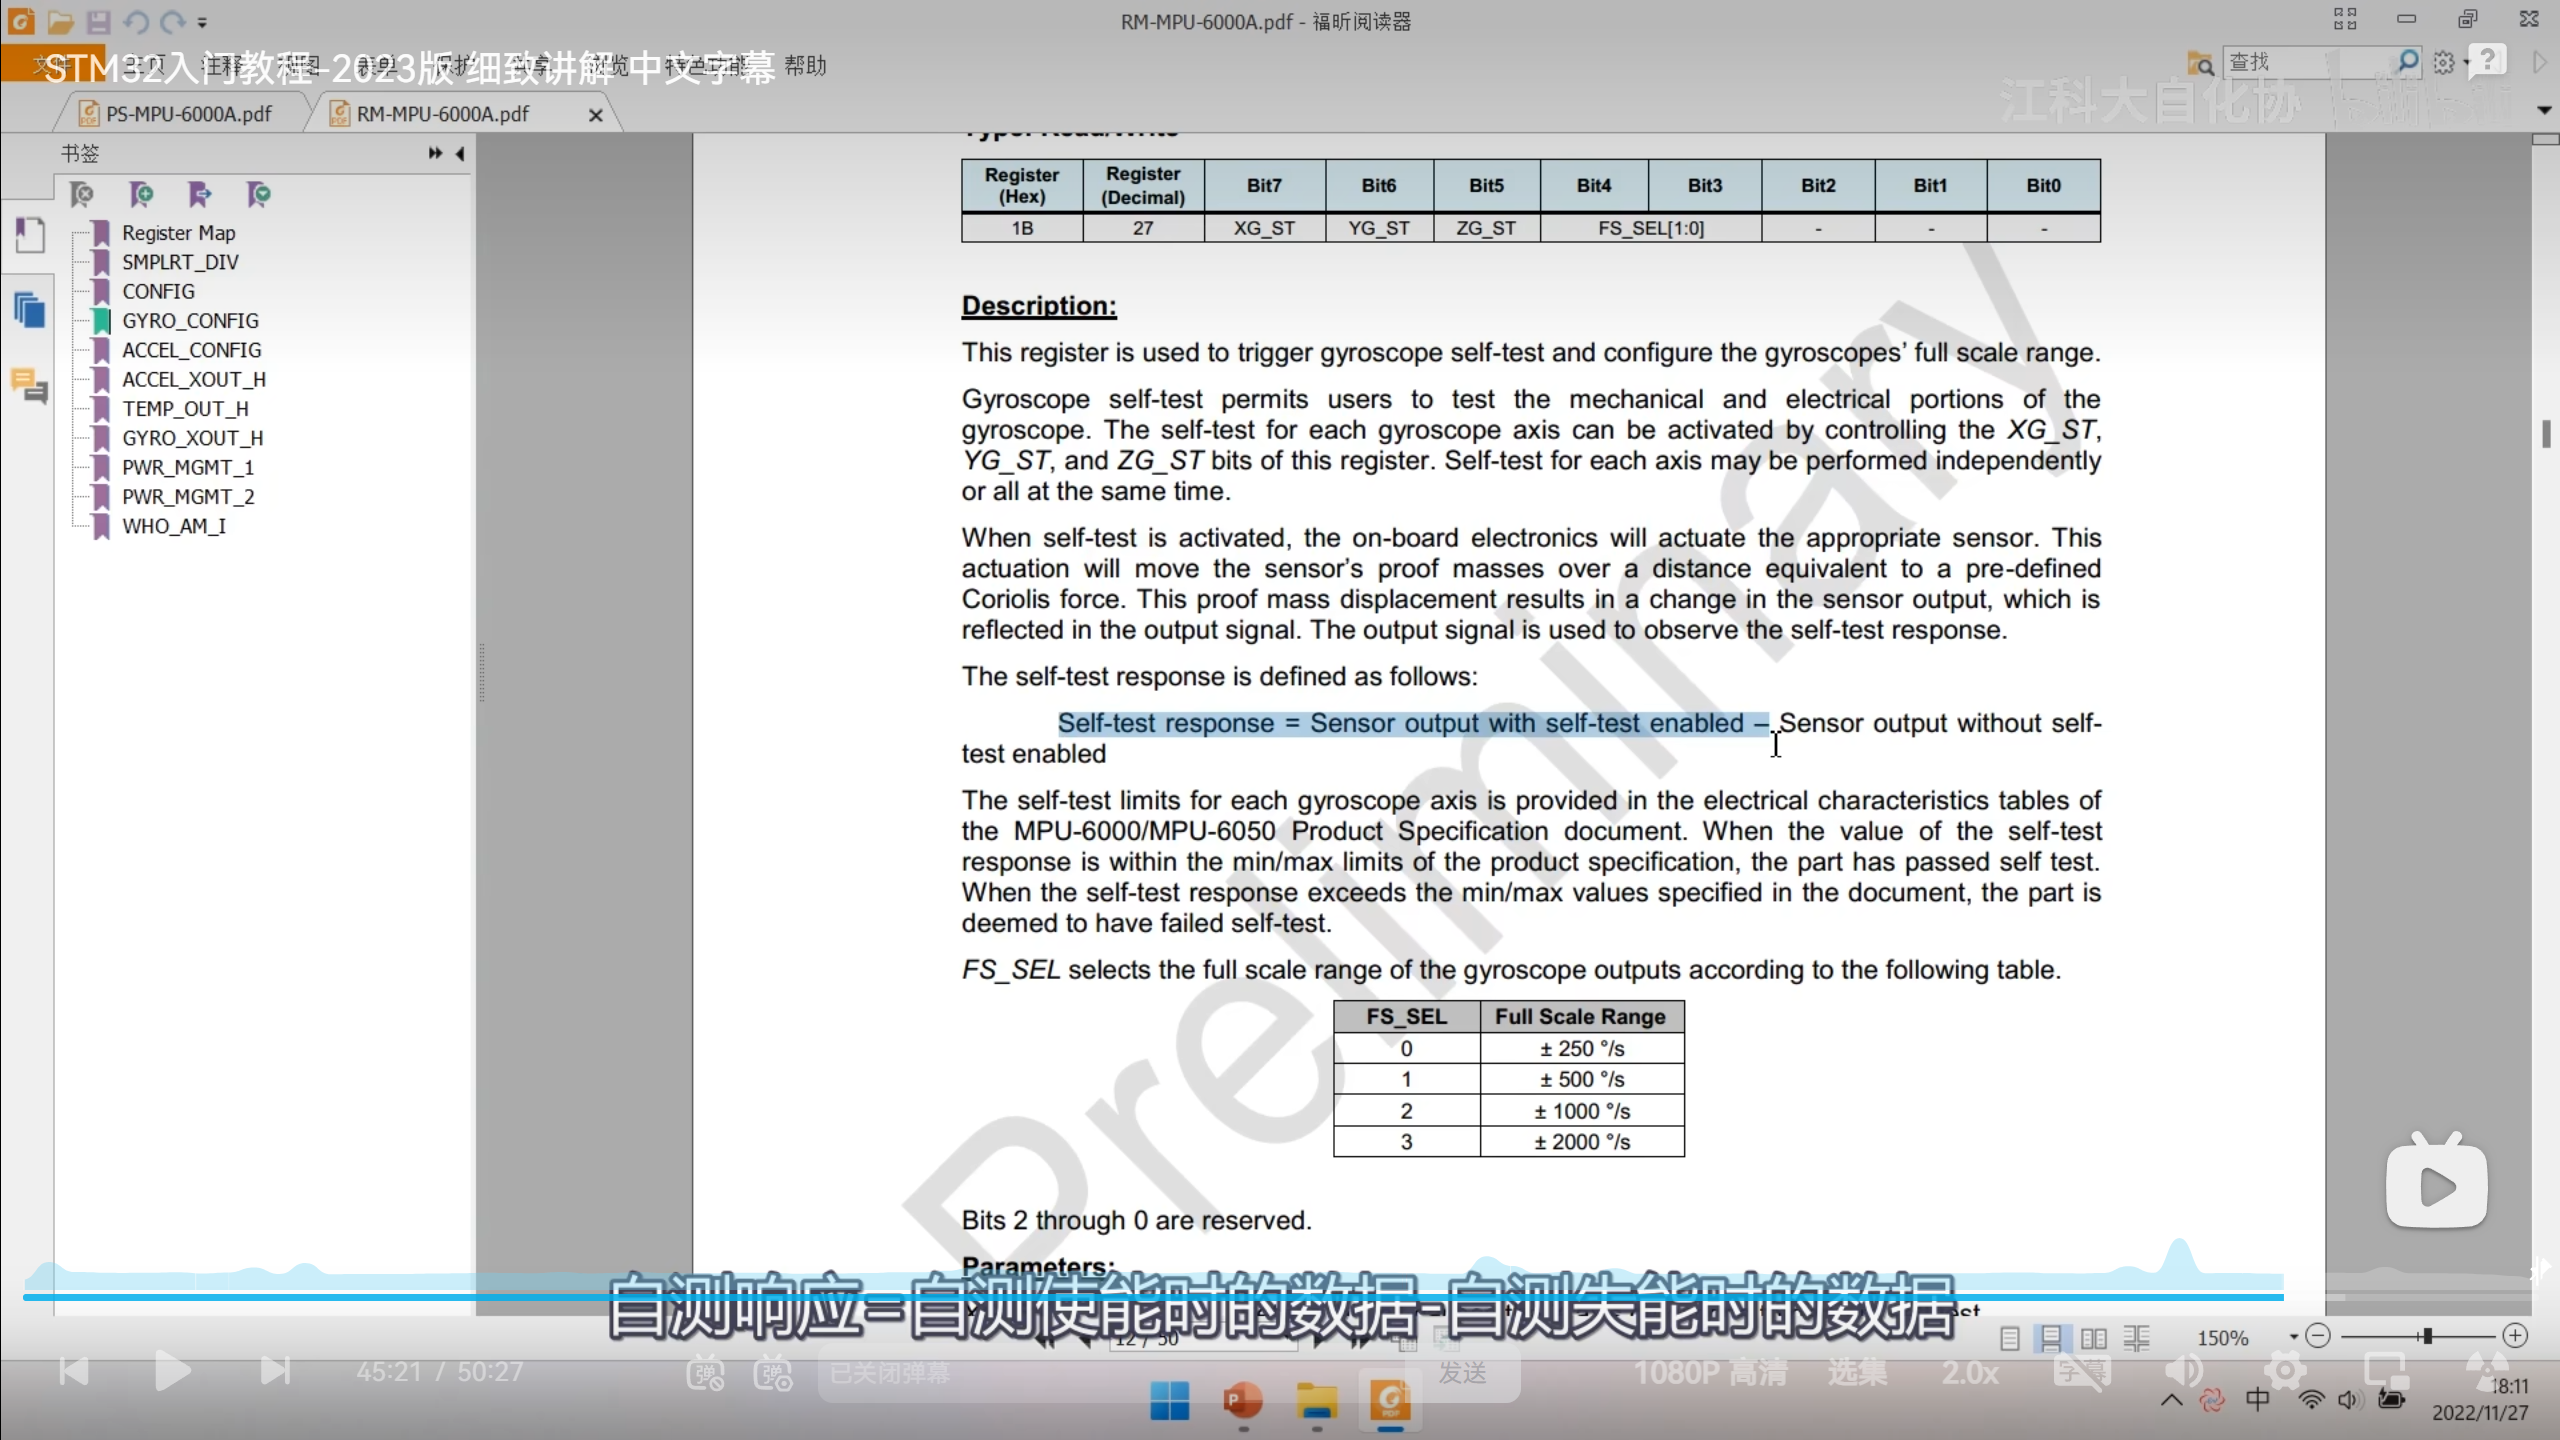Image resolution: width=2560 pixels, height=1440 pixels.
Task: Switch to the PS-MPU-6000A.pdf tab
Action: 188,114
